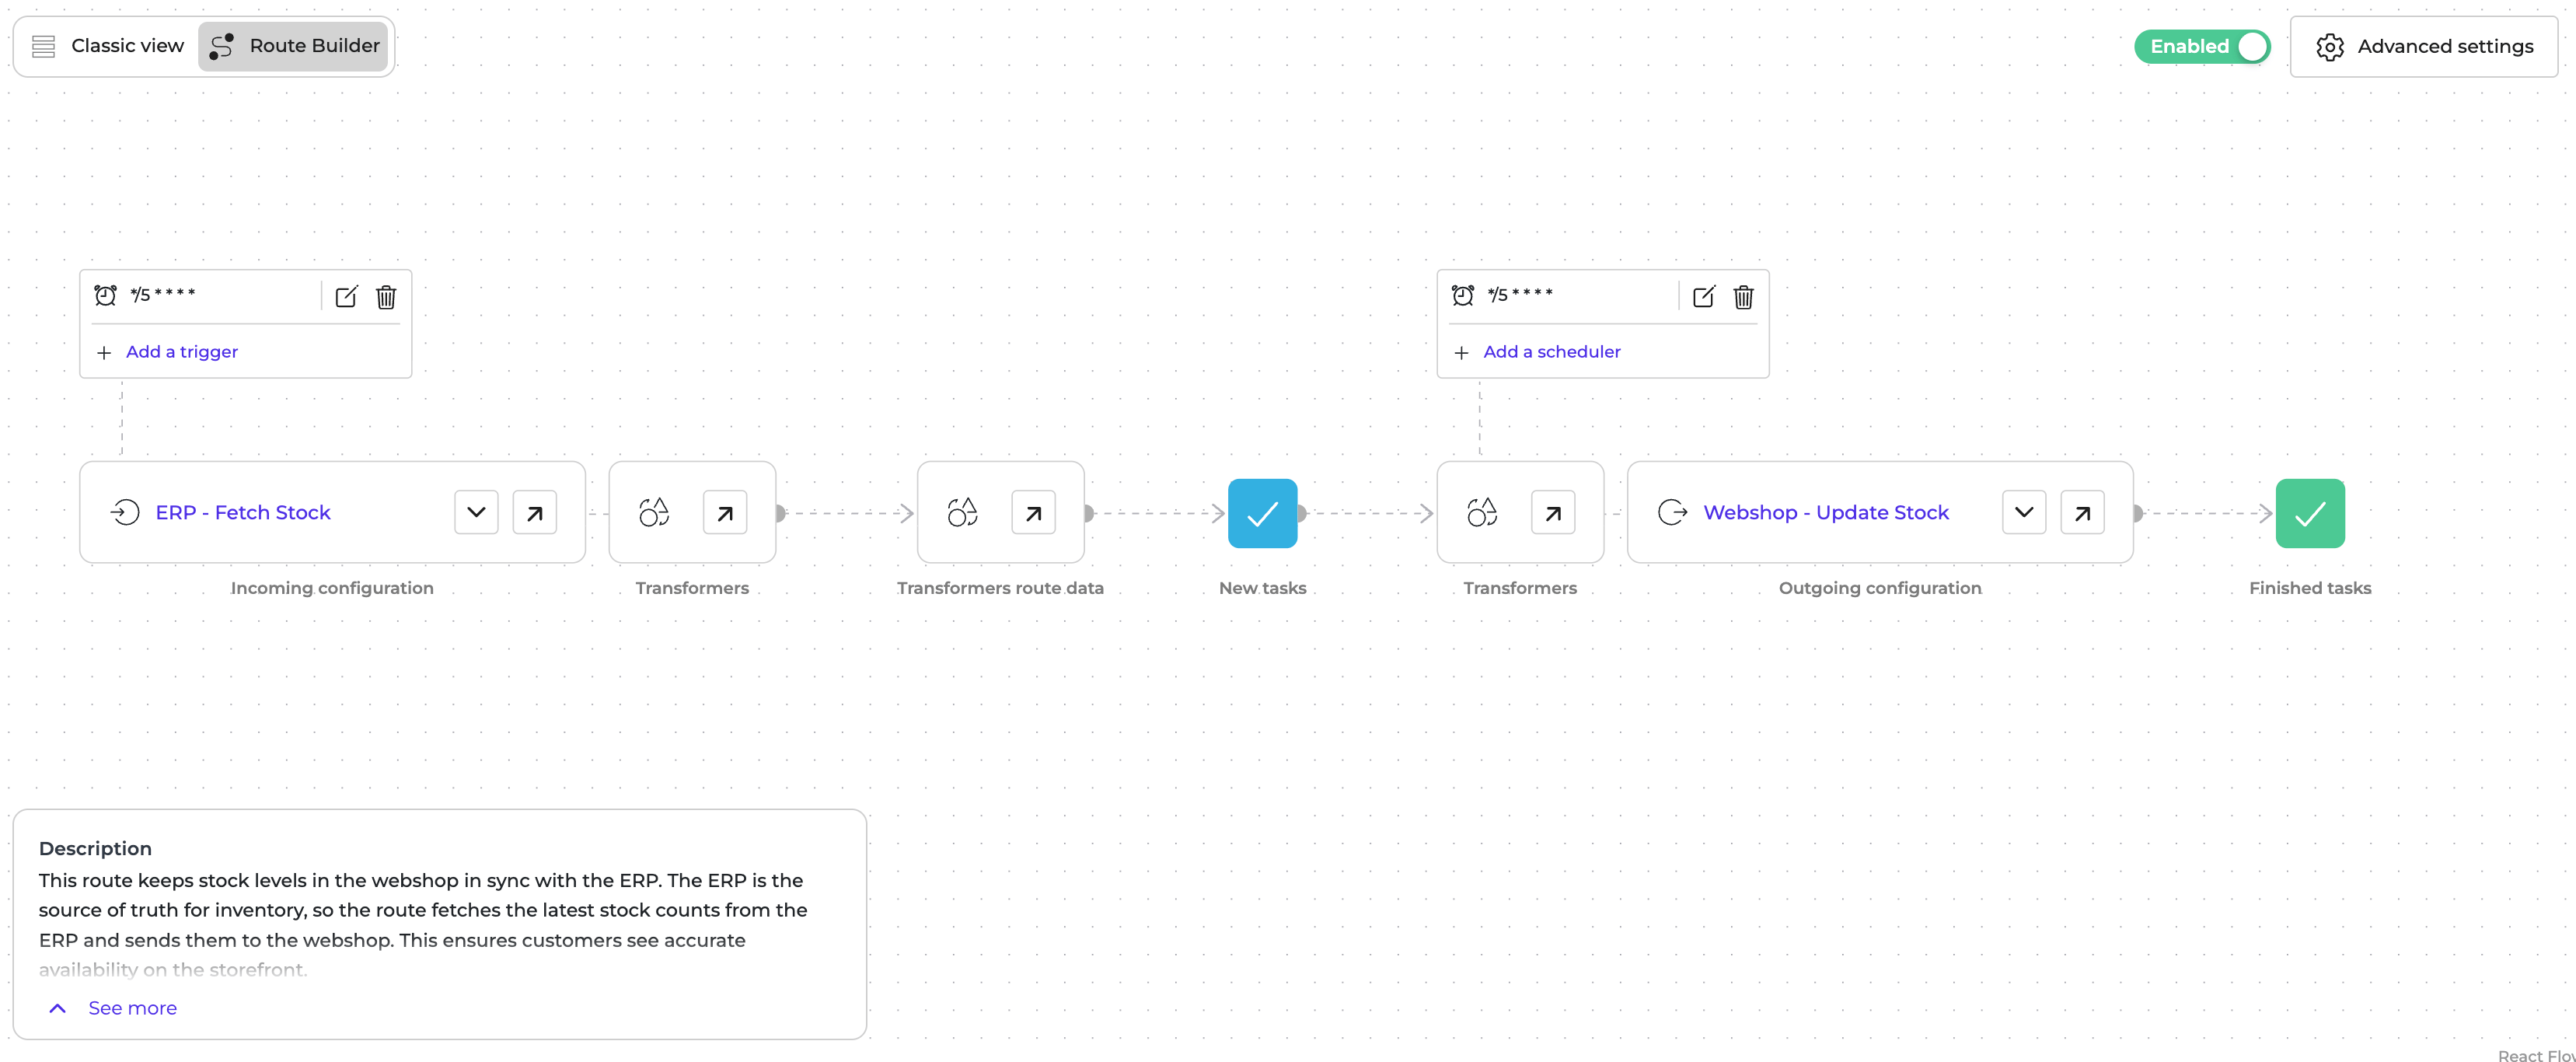Open the Webshop - Update Stock link
Viewport: 2576px width, 1062px height.
tap(1826, 512)
